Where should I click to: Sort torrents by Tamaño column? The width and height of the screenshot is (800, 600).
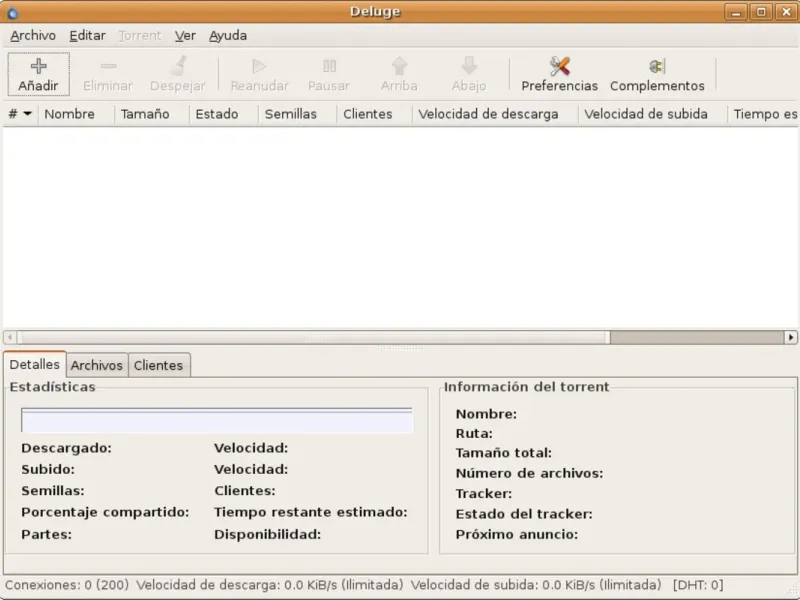152,114
